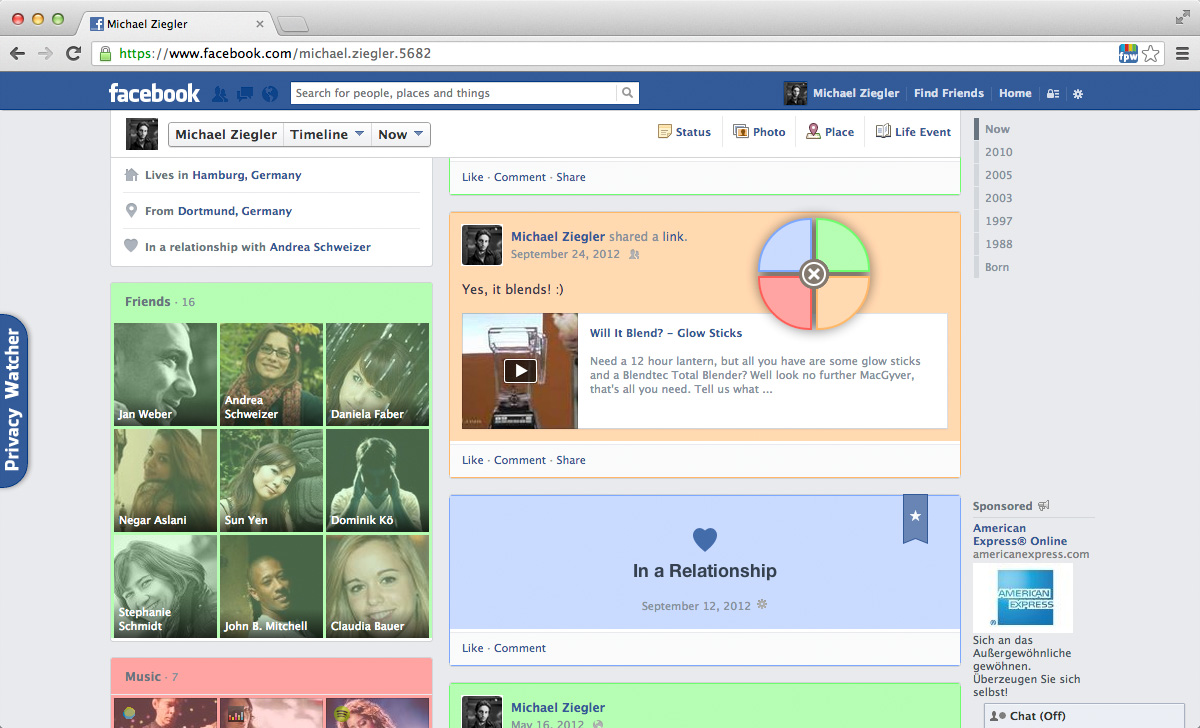
Task: Select the Photo tab in composer
Action: [759, 132]
